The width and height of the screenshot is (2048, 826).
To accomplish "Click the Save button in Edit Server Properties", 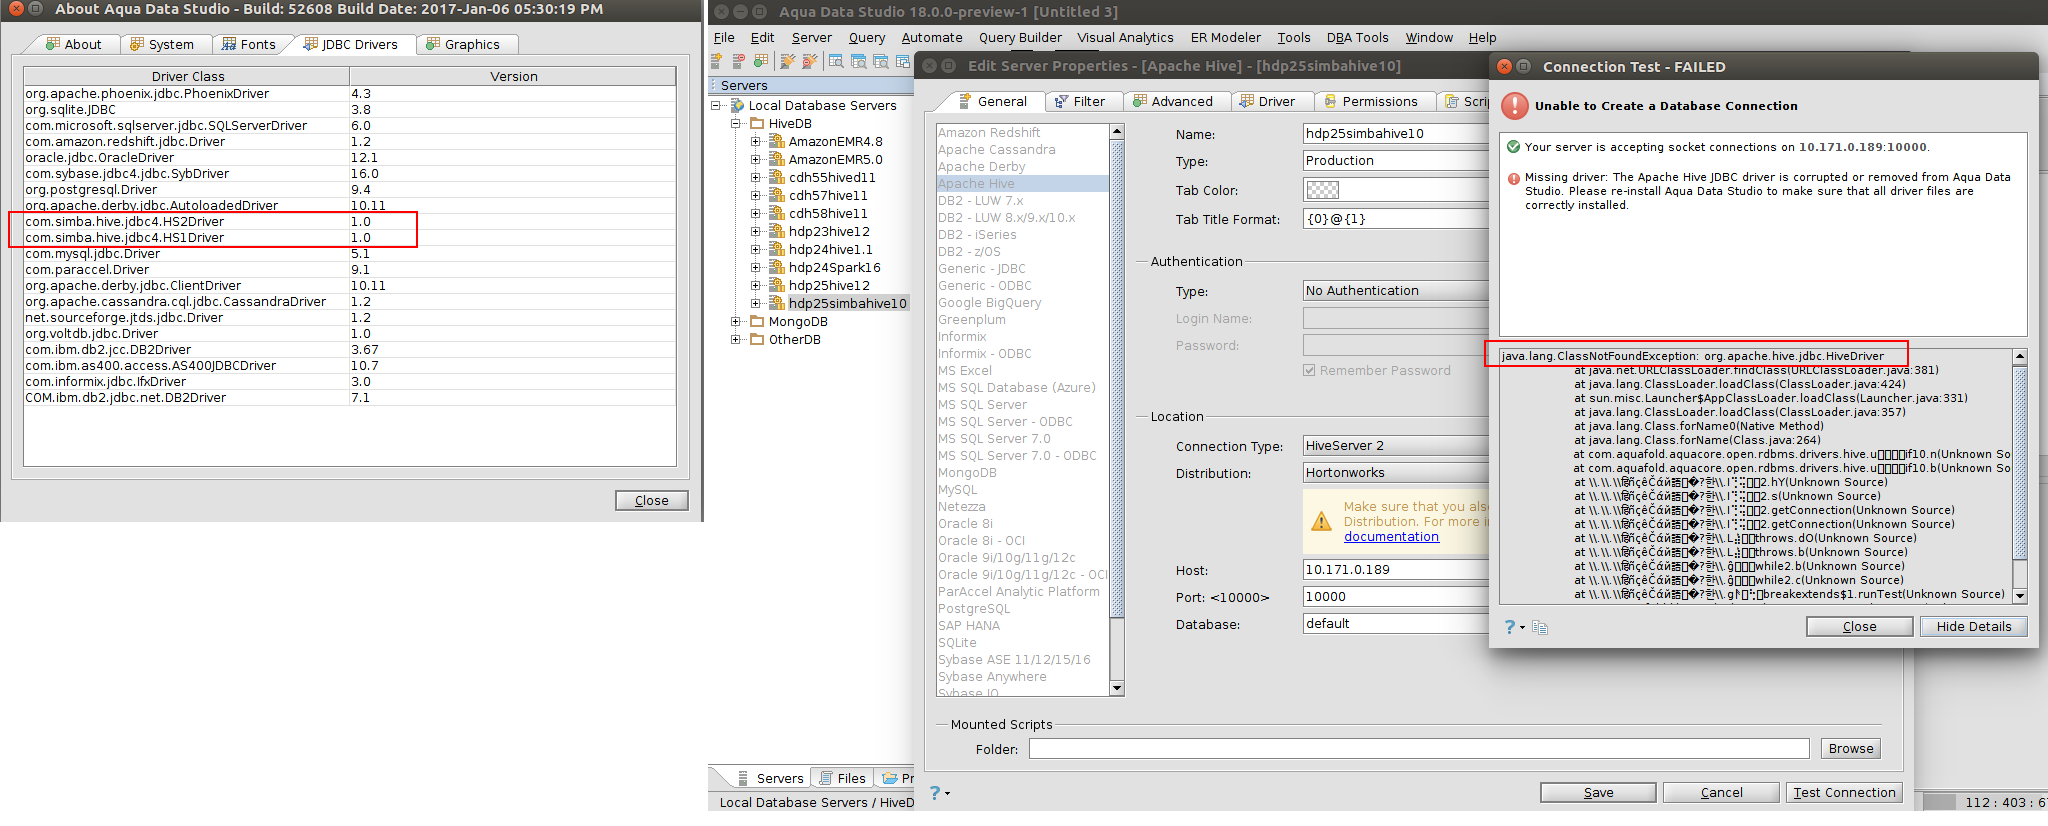I will click(1598, 792).
